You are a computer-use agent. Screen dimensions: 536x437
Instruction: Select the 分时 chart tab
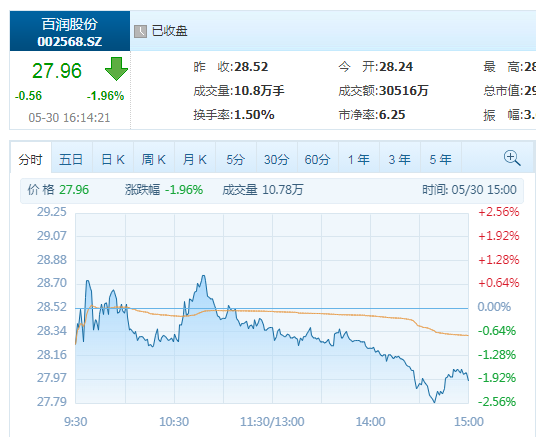click(31, 159)
